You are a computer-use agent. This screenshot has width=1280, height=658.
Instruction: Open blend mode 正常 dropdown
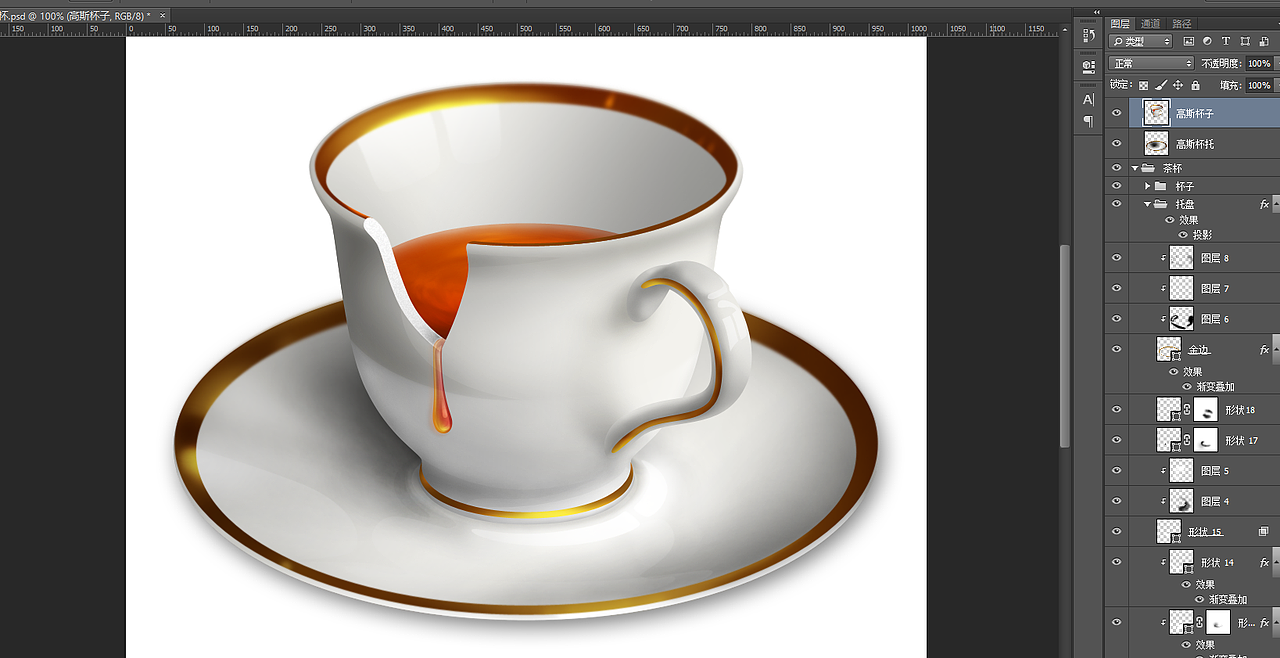(x=1151, y=63)
